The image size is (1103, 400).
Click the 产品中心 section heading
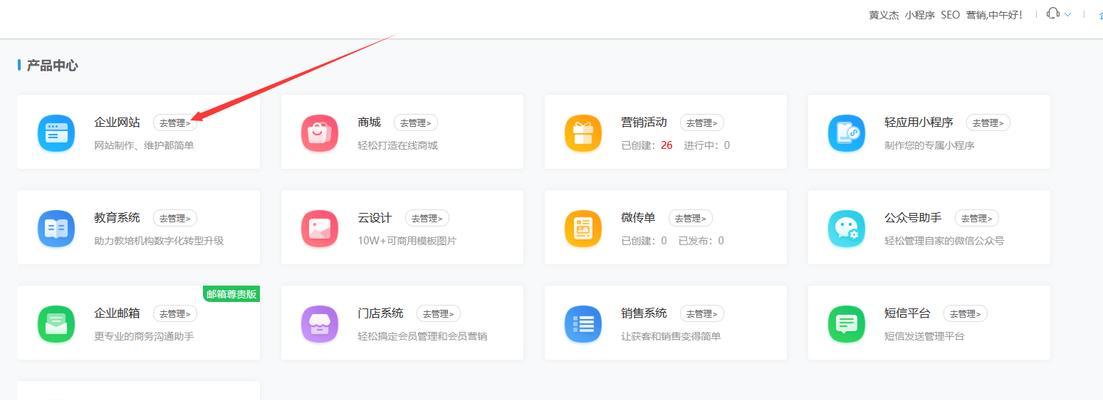coord(52,66)
